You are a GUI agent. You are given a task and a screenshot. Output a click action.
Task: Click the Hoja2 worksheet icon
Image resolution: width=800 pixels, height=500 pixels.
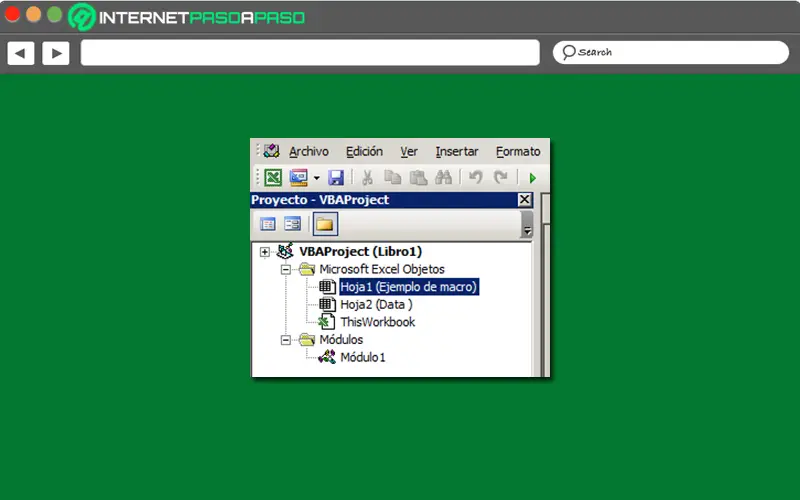pyautogui.click(x=327, y=305)
